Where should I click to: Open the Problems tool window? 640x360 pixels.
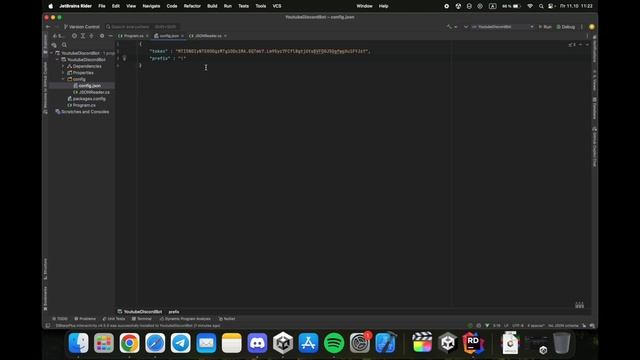(85, 319)
